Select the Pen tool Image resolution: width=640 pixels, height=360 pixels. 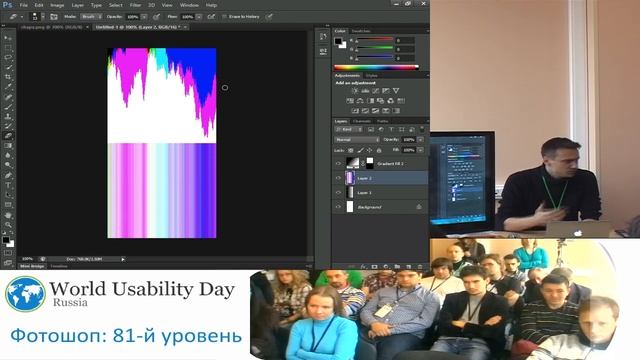(8, 175)
